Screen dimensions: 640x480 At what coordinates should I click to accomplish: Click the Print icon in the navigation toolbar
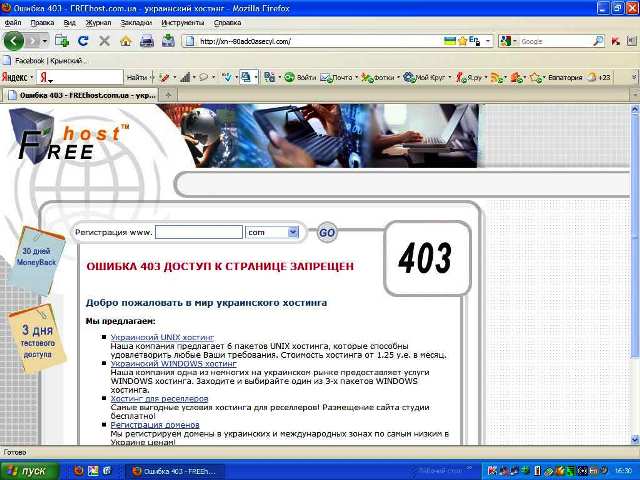click(147, 41)
